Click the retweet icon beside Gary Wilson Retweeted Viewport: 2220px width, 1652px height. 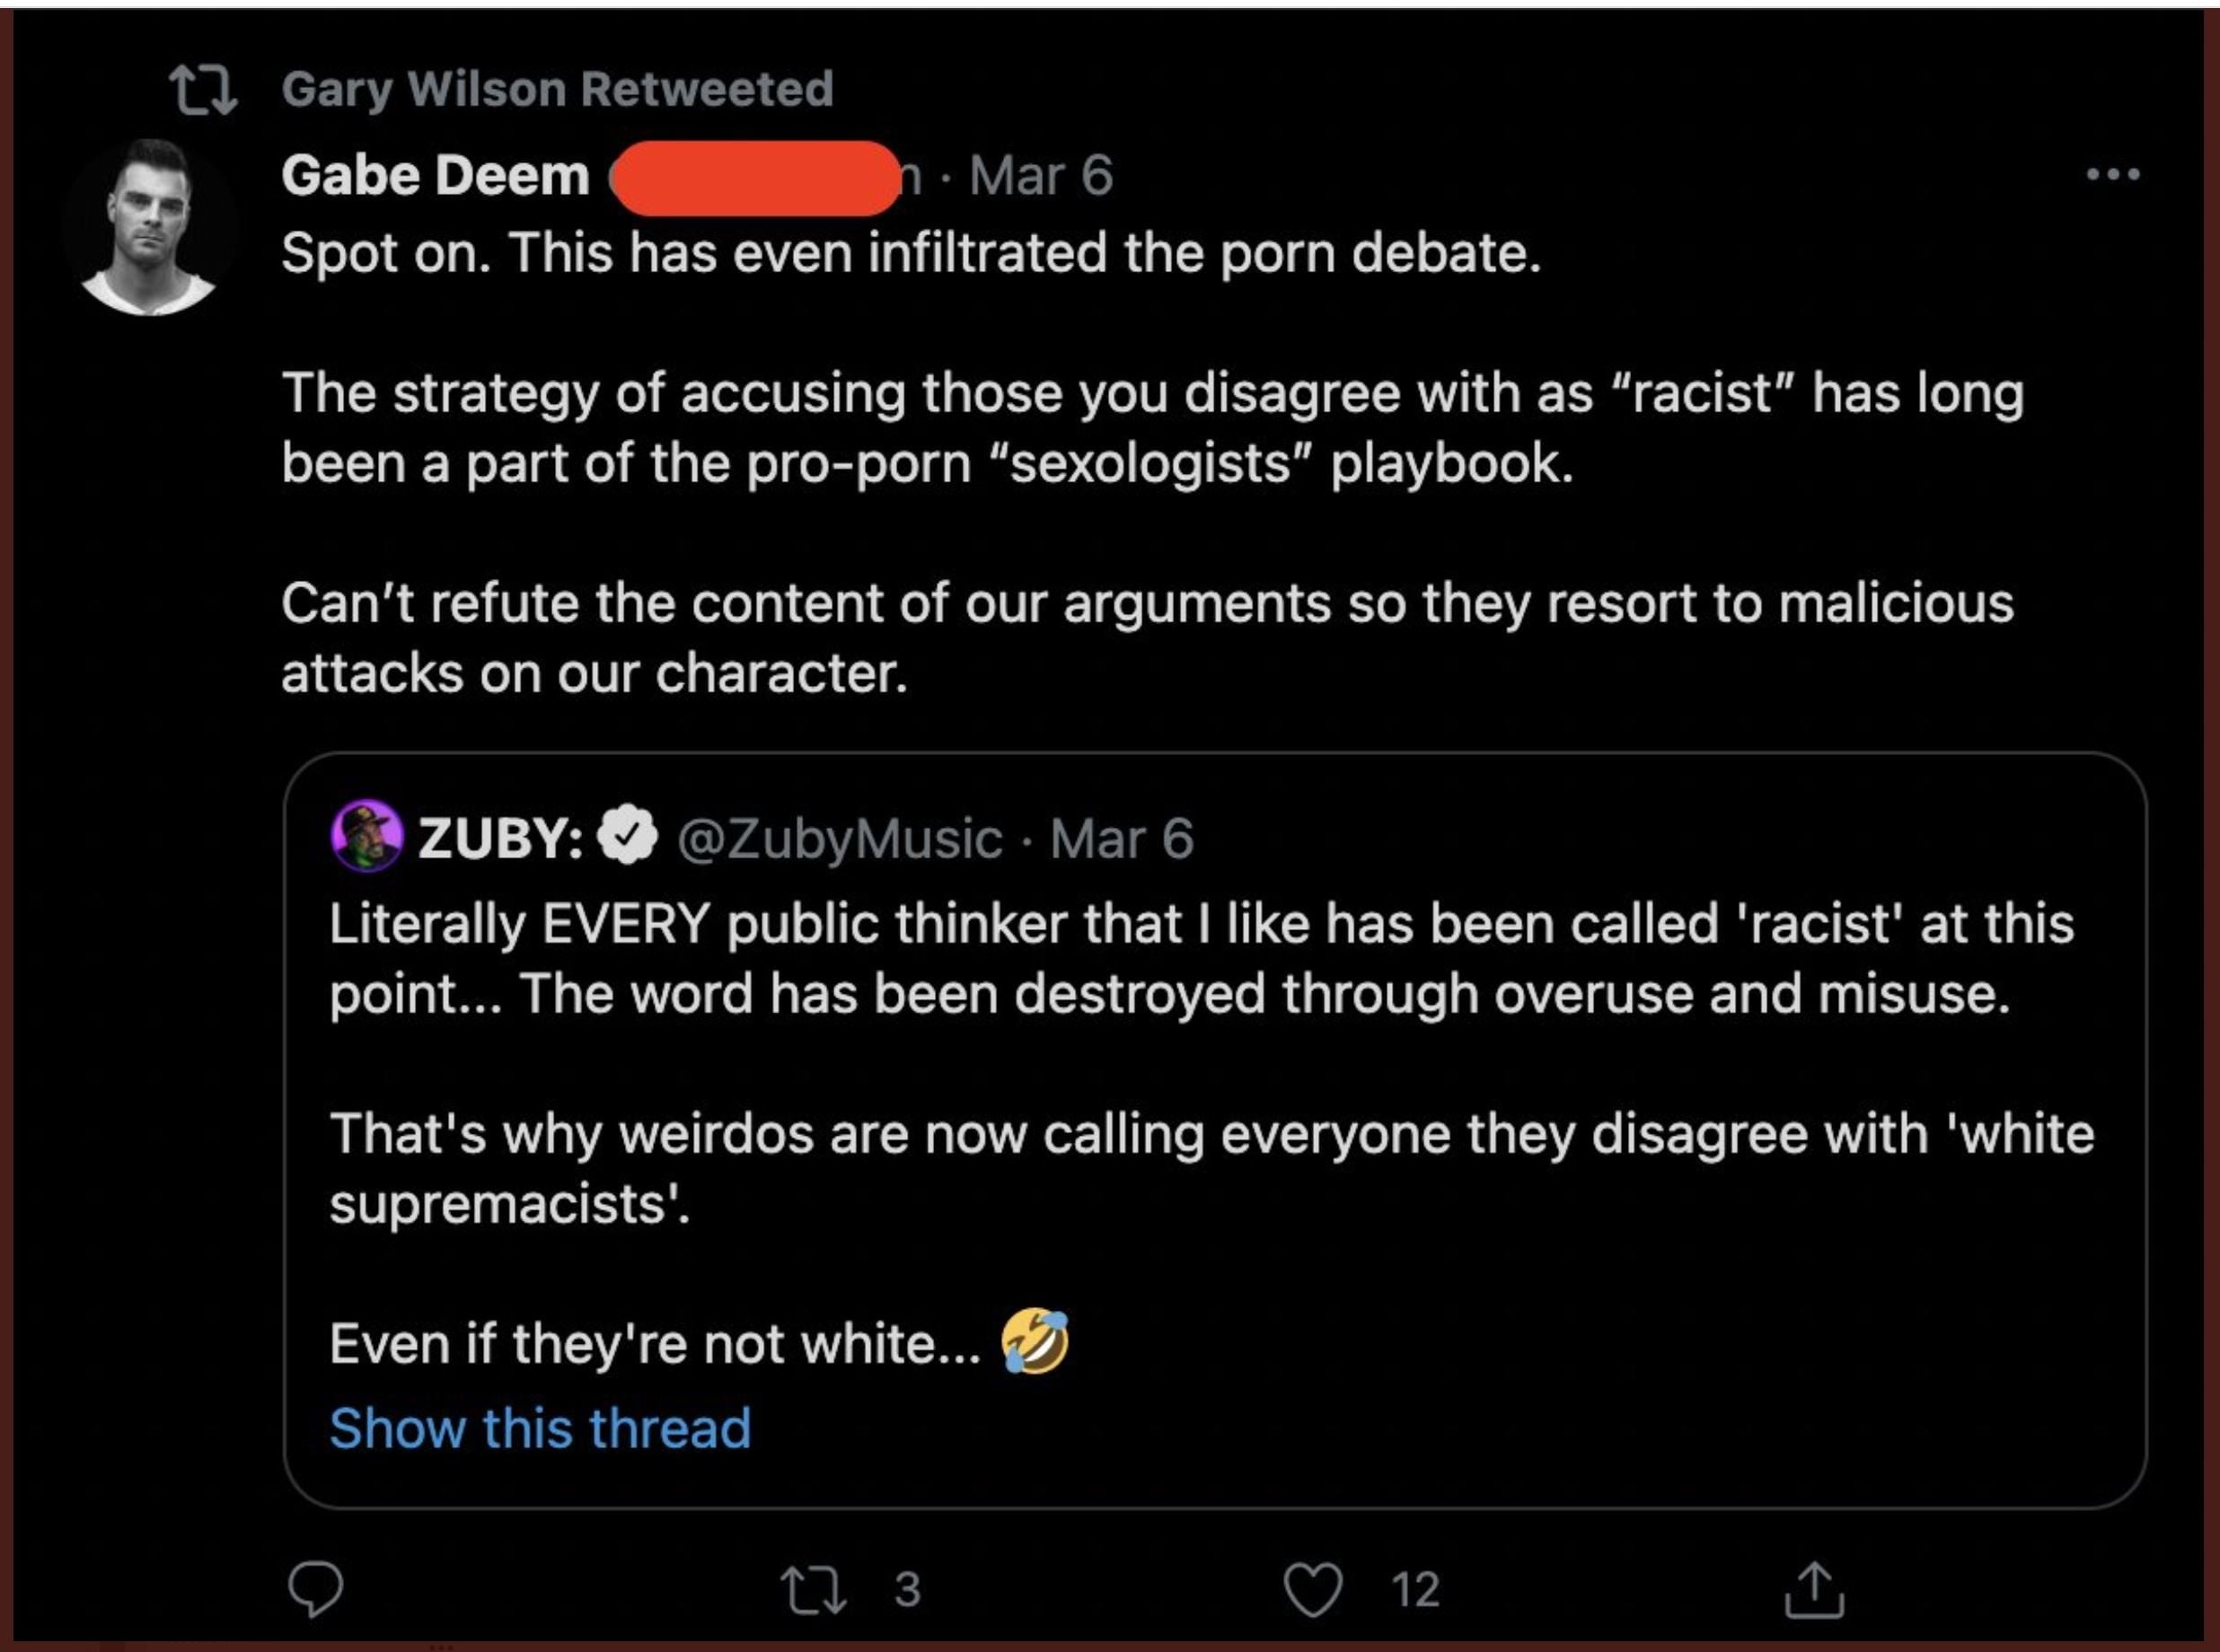[x=203, y=90]
